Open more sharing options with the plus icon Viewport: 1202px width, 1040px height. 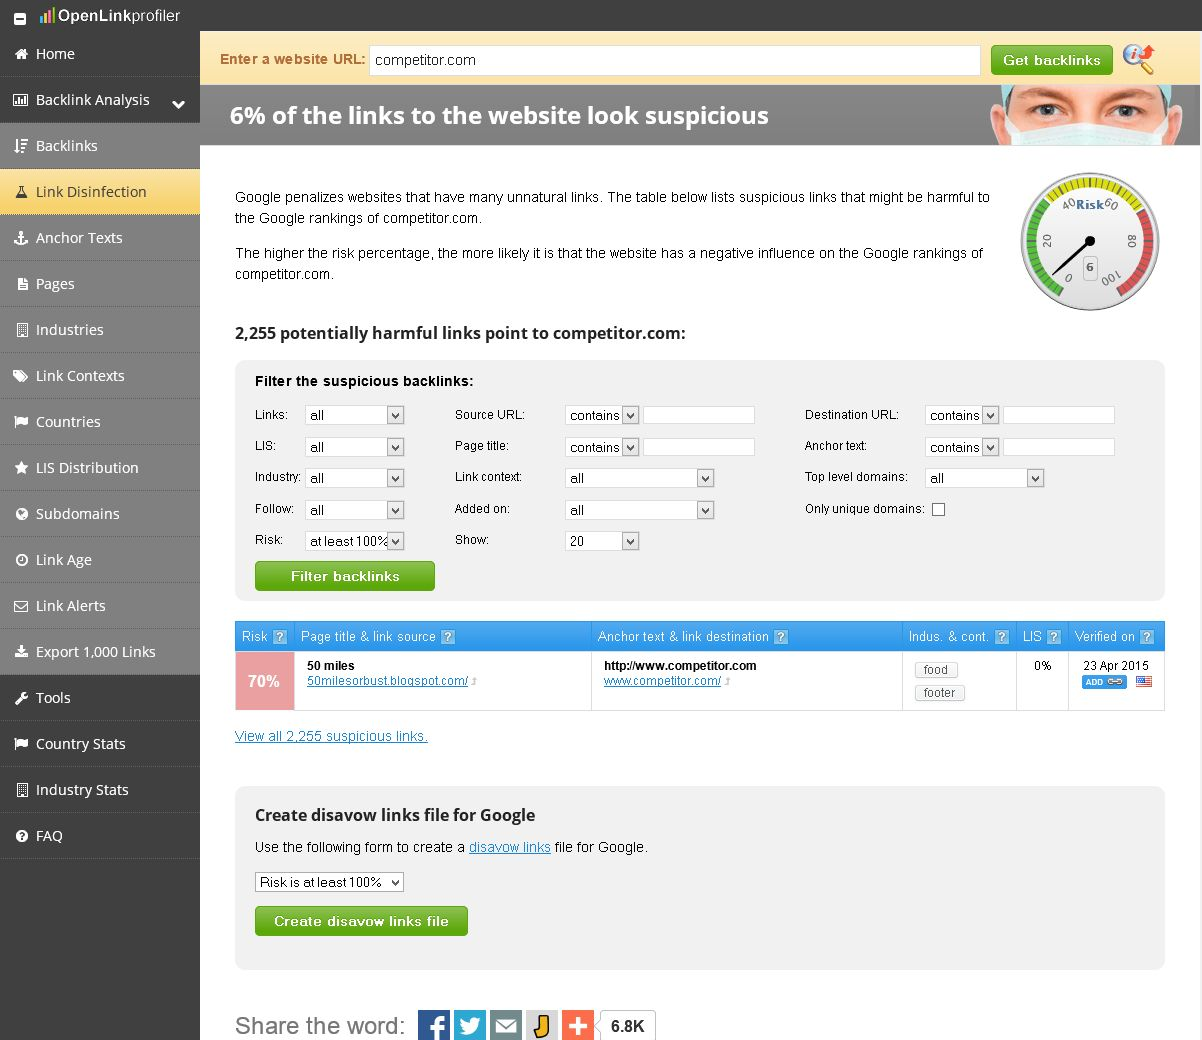578,1025
